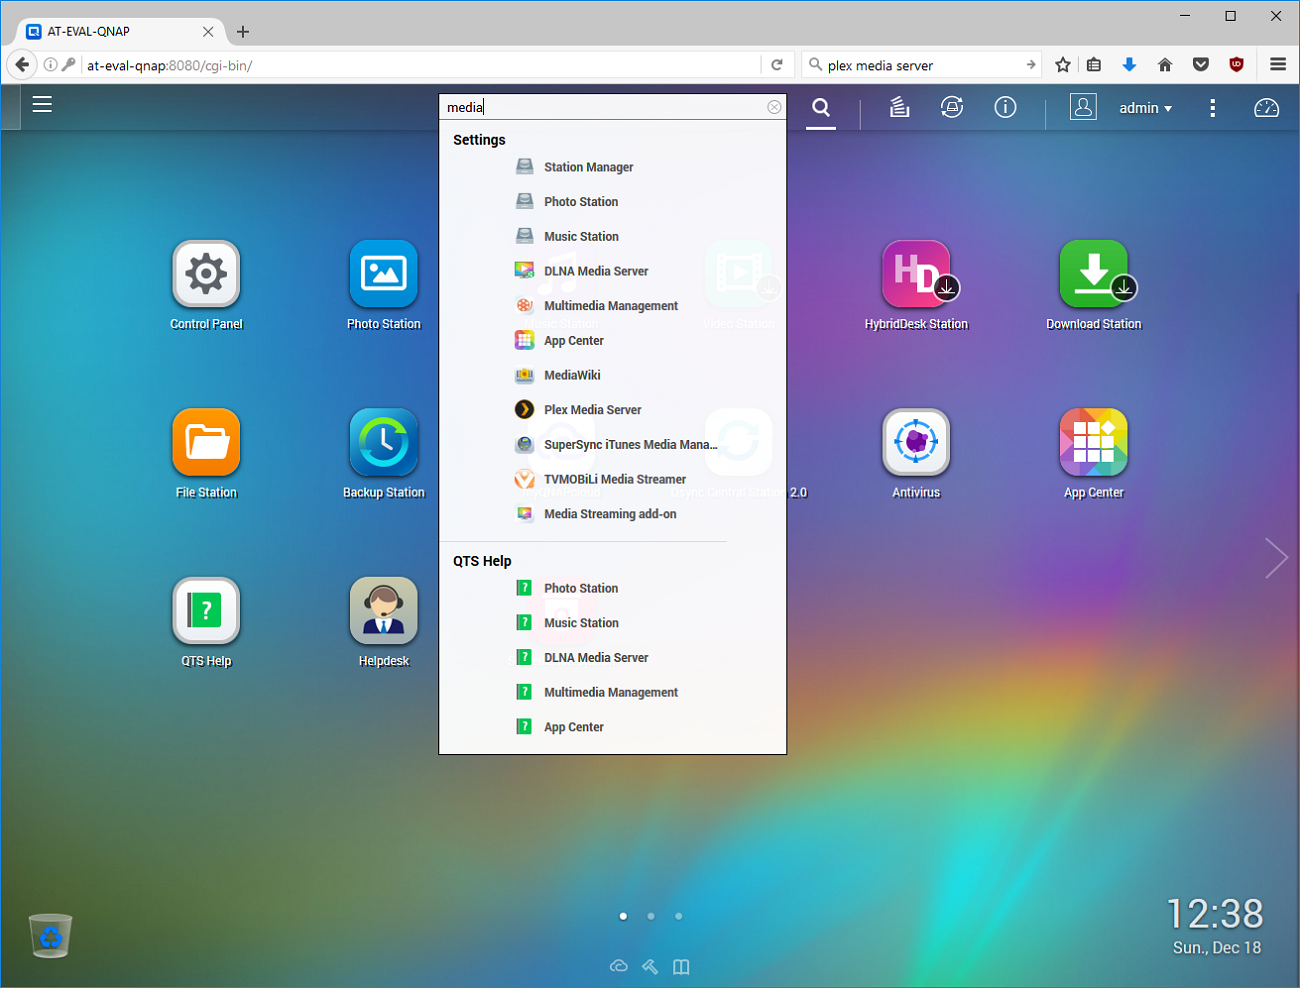Open the Pocket icon in browser toolbar
The image size is (1300, 988).
1201,65
